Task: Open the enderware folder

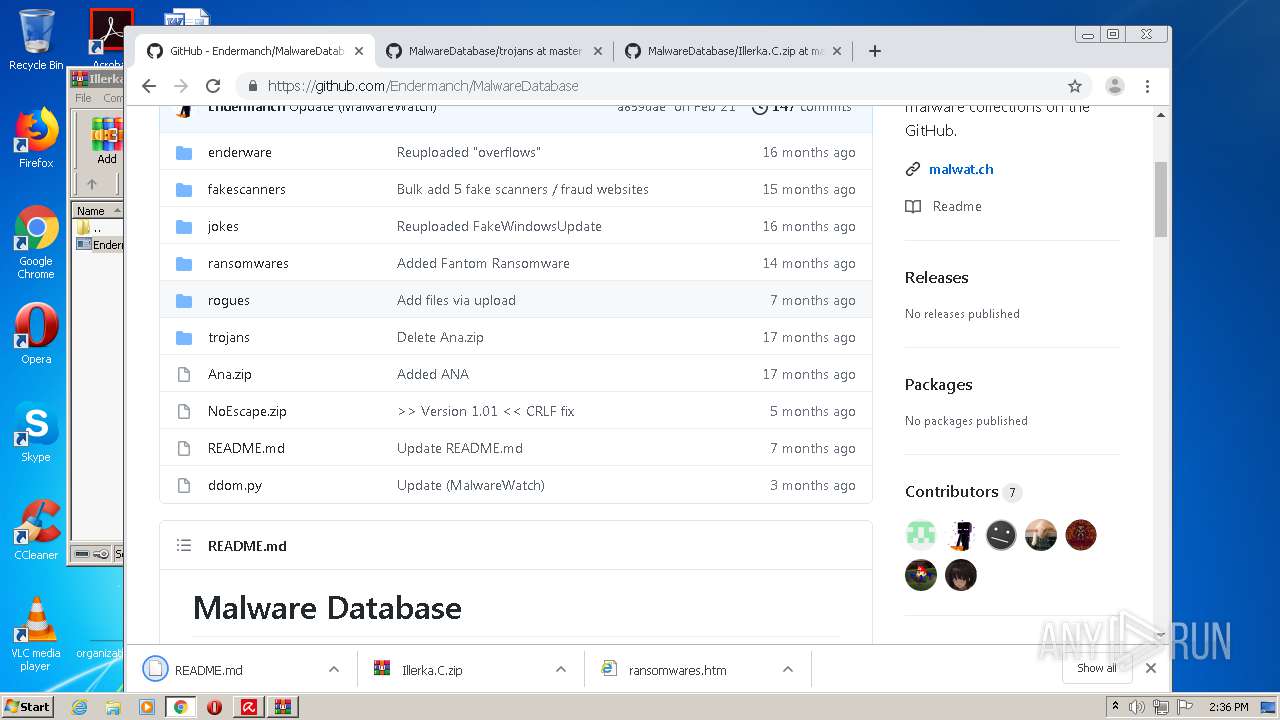Action: click(240, 152)
